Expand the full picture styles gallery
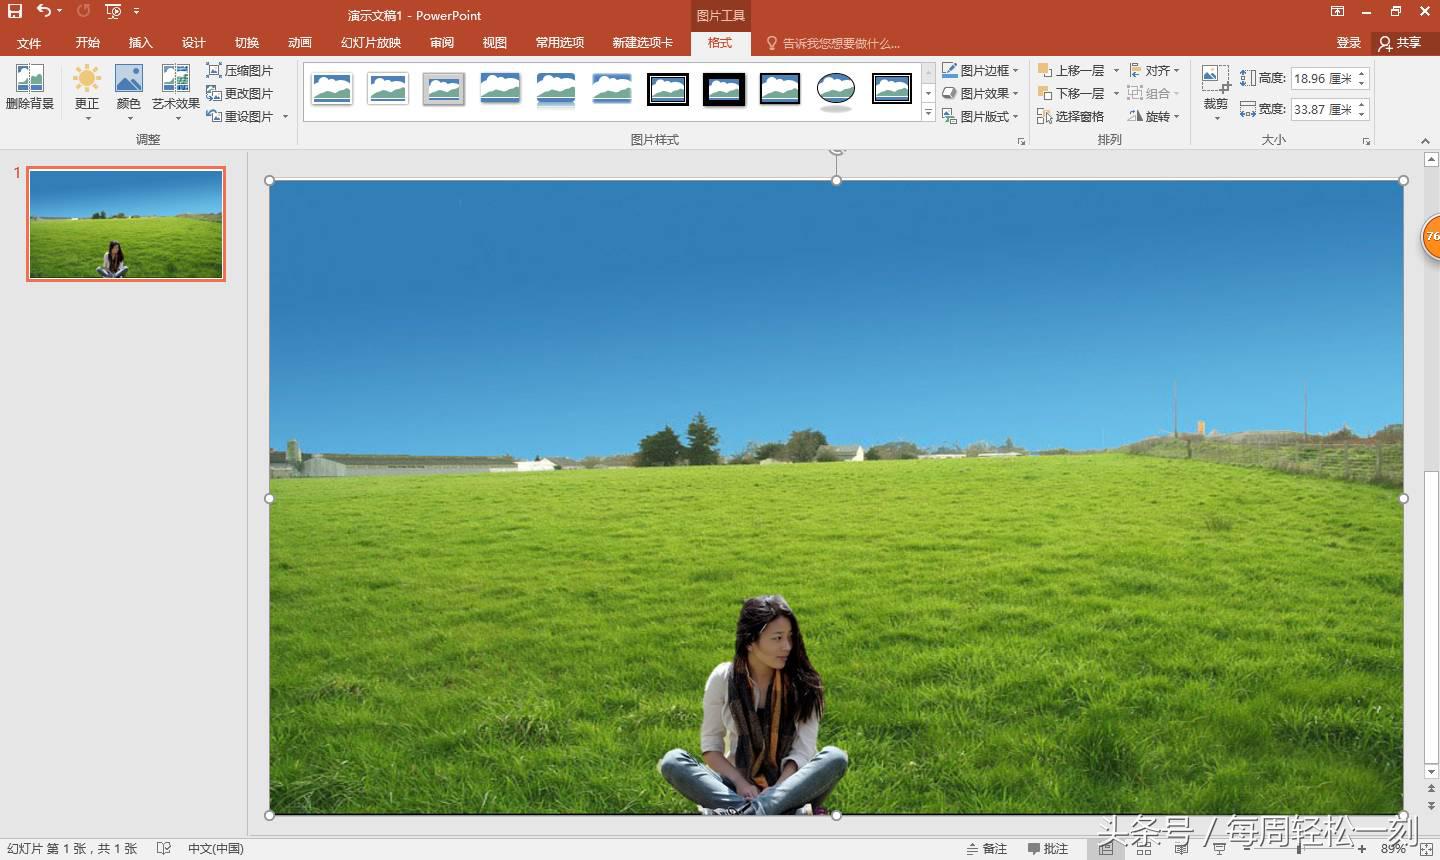This screenshot has height=860, width=1440. pos(928,114)
